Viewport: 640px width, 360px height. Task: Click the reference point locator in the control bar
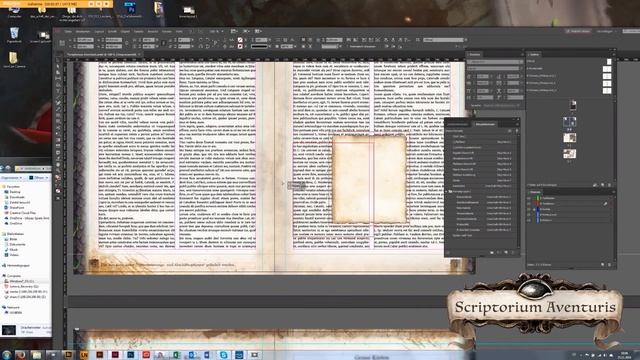(62, 43)
